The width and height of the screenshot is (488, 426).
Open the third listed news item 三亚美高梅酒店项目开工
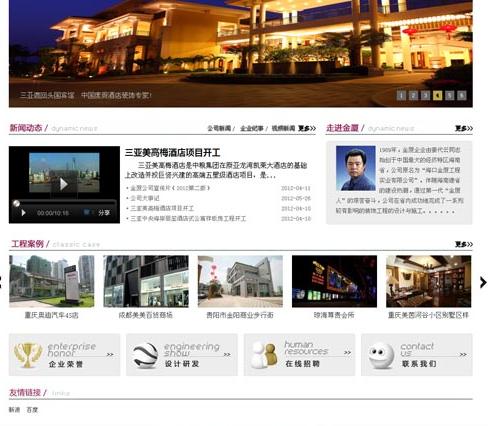[x=162, y=208]
